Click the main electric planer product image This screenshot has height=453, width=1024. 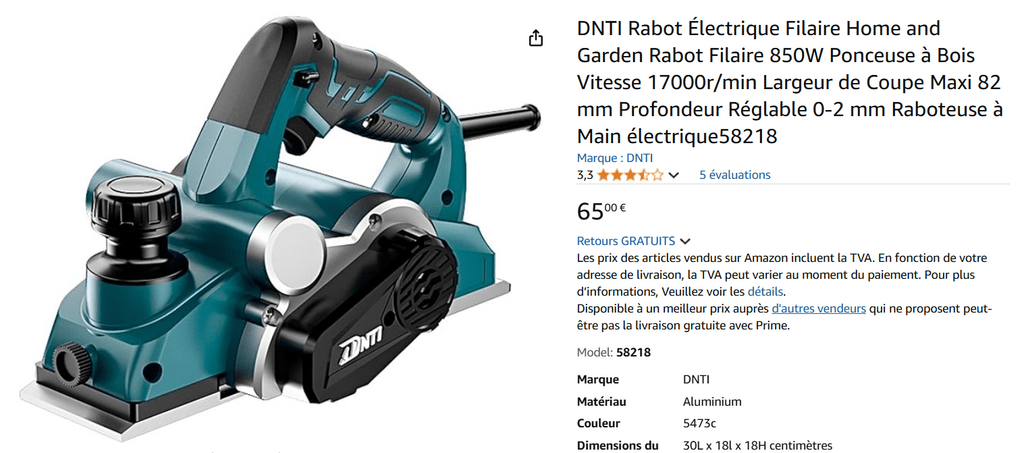(281, 228)
